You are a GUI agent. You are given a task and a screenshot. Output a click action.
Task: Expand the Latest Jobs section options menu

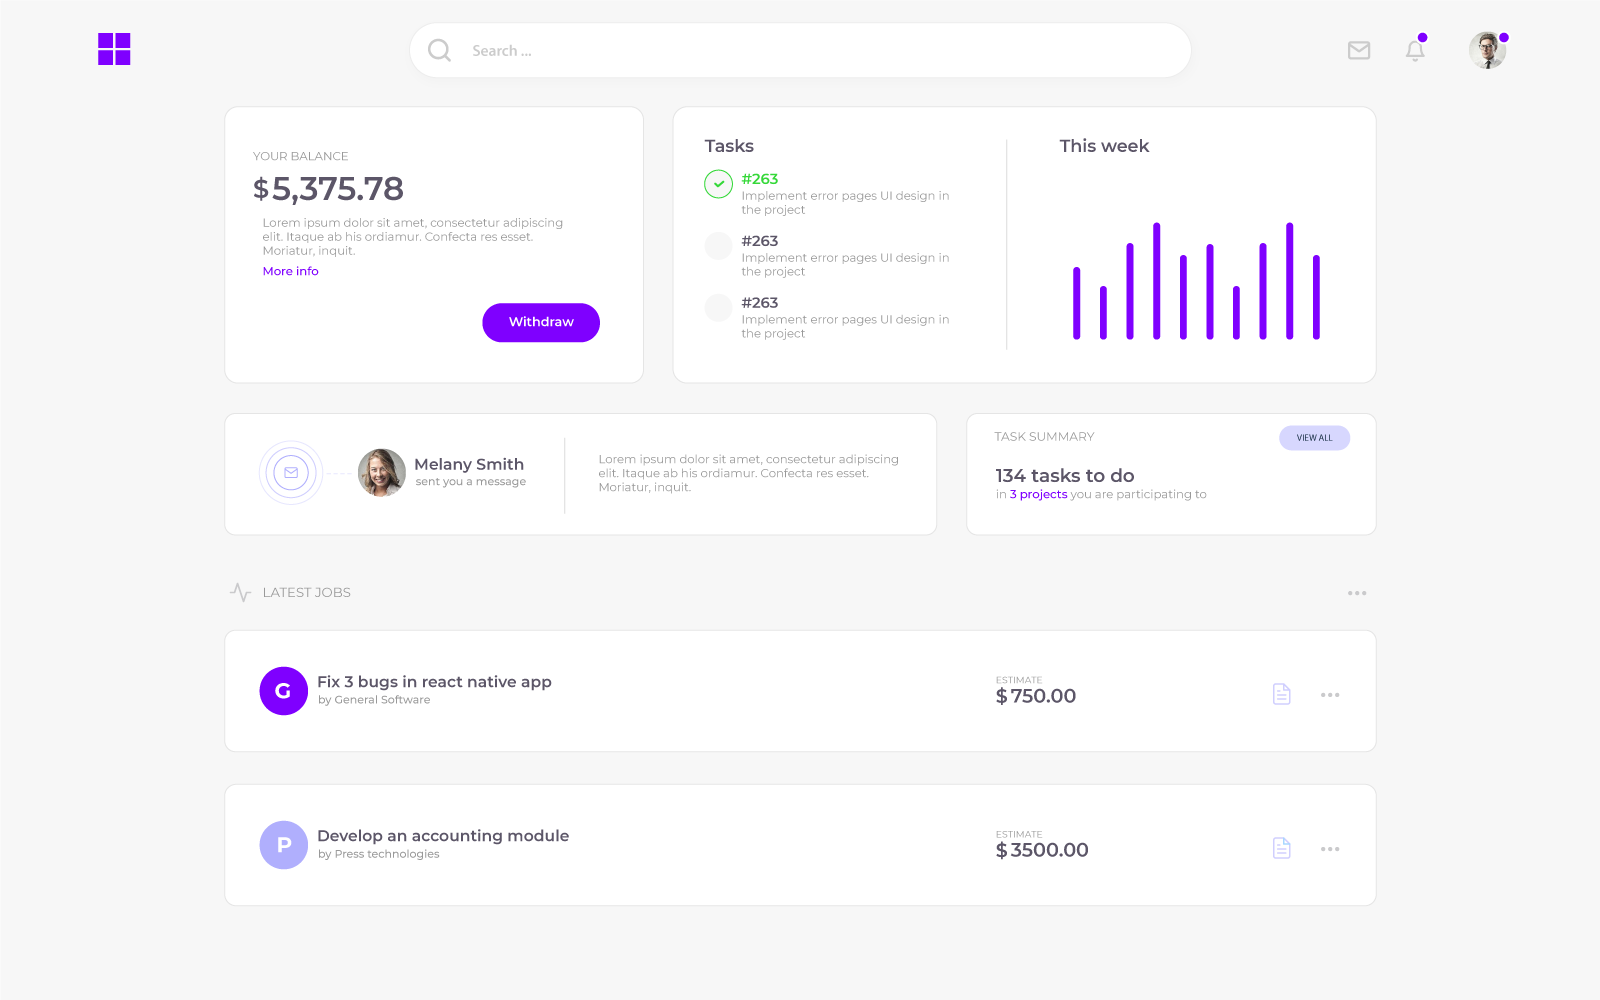click(x=1356, y=593)
